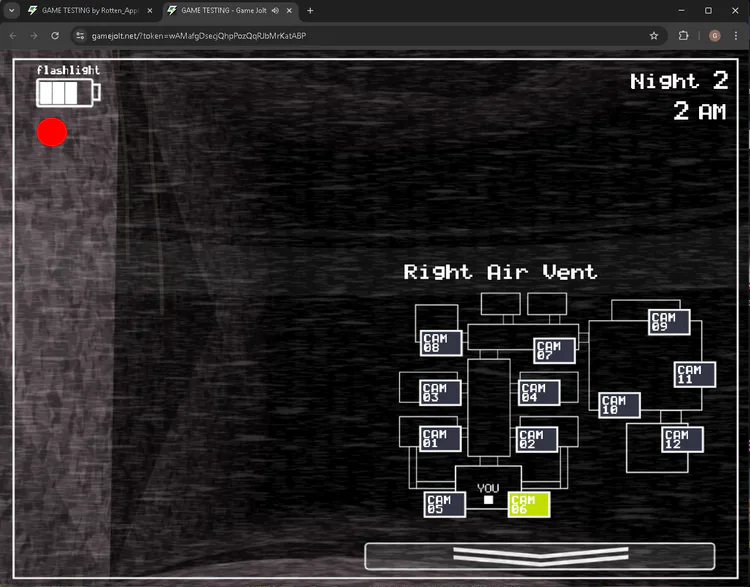This screenshot has height=587, width=750.
Task: Click the highlighted CAM 06 button
Action: [x=529, y=504]
